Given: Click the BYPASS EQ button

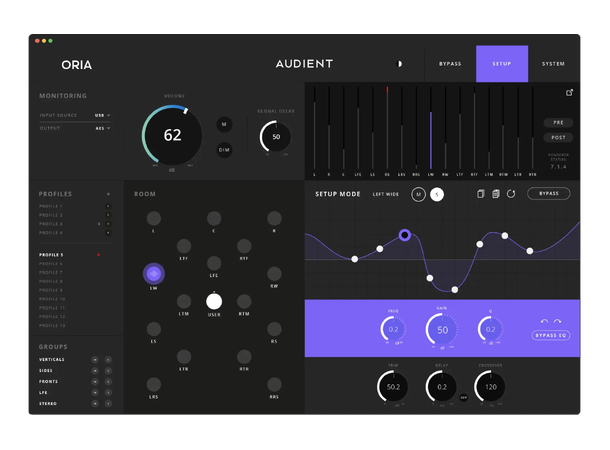Looking at the screenshot, I should [551, 335].
